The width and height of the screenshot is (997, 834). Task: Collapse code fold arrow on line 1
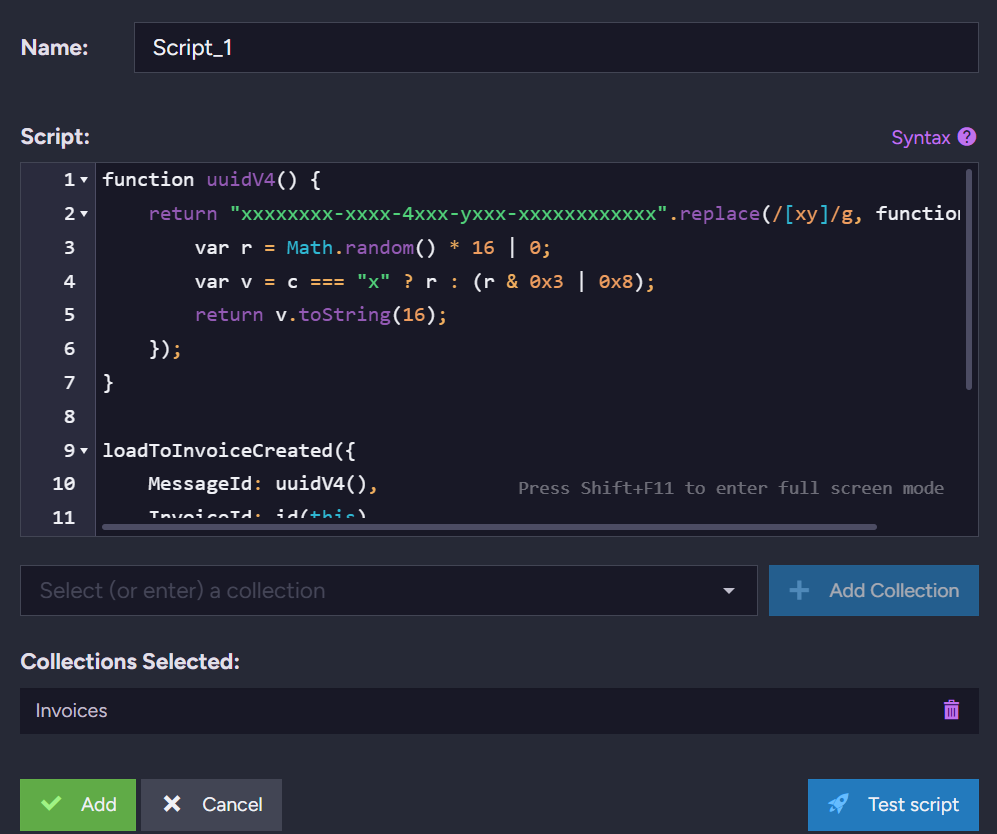click(x=84, y=180)
